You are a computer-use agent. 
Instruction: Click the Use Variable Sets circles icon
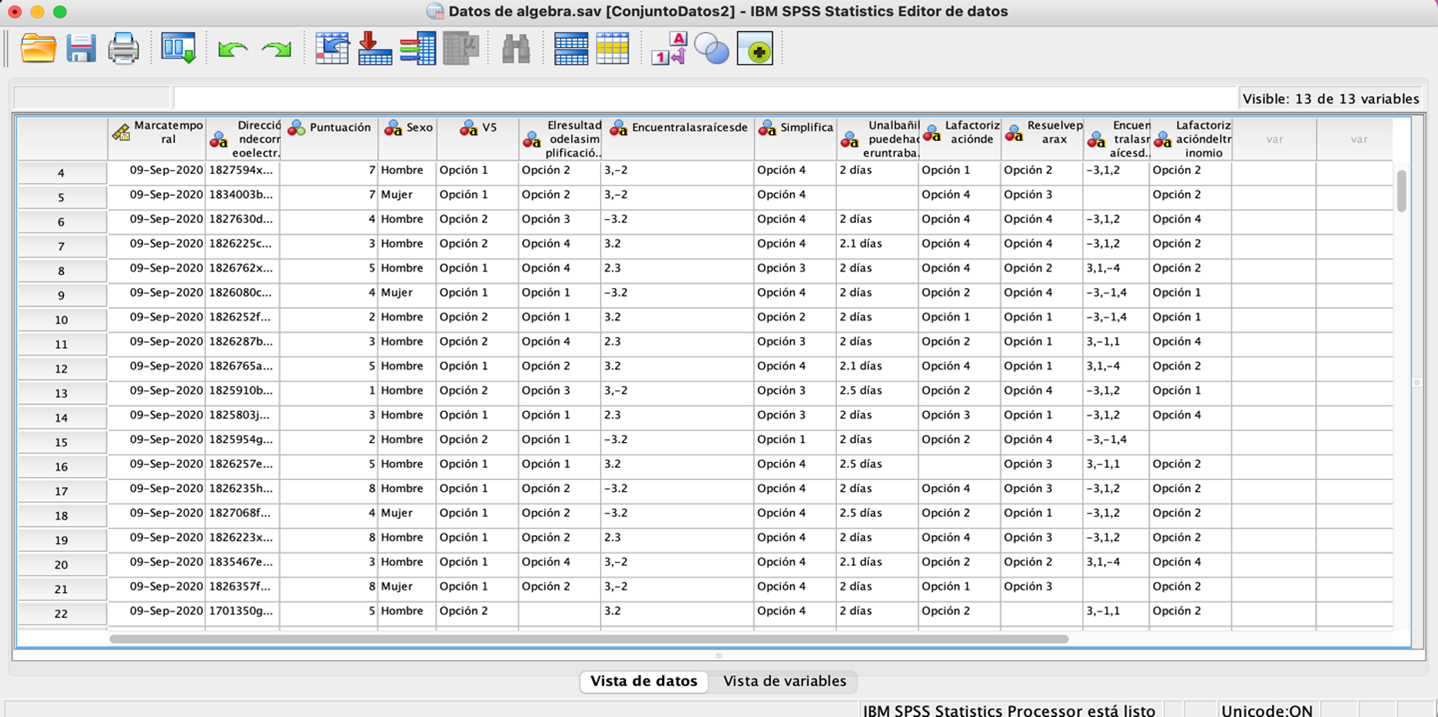pyautogui.click(x=711, y=48)
